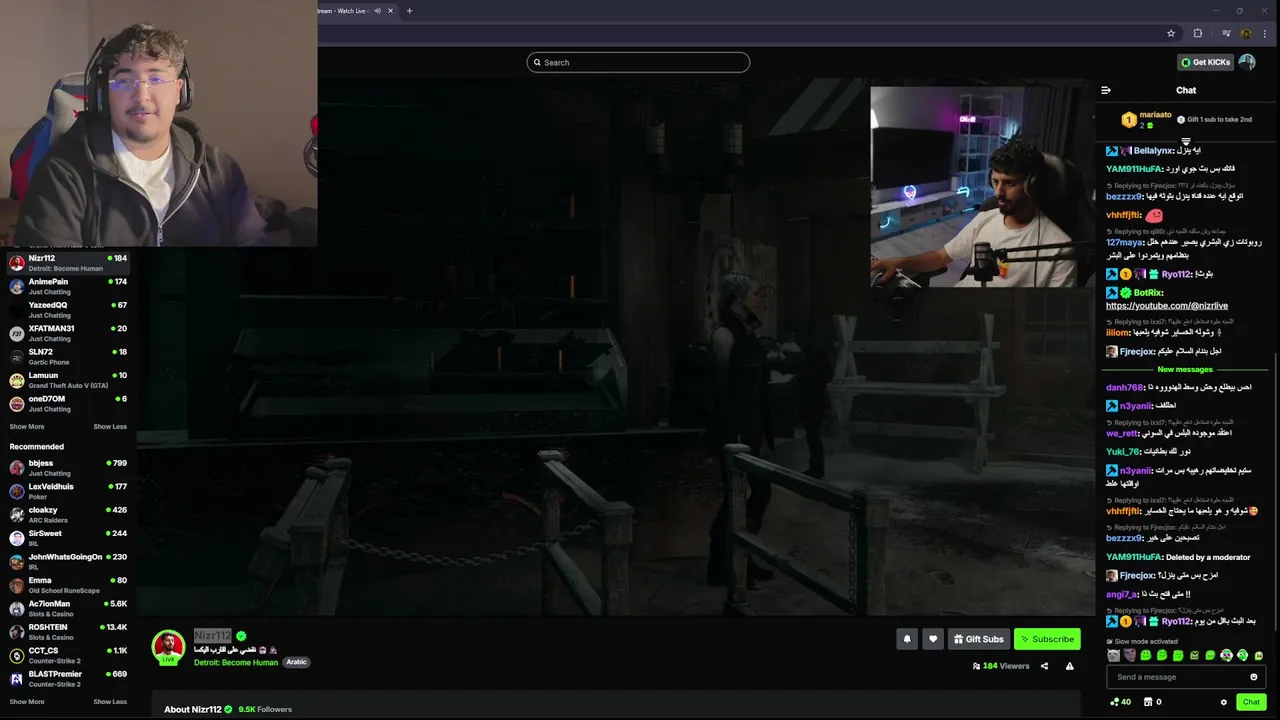Open SirSweet recommended channel

(x=68, y=538)
